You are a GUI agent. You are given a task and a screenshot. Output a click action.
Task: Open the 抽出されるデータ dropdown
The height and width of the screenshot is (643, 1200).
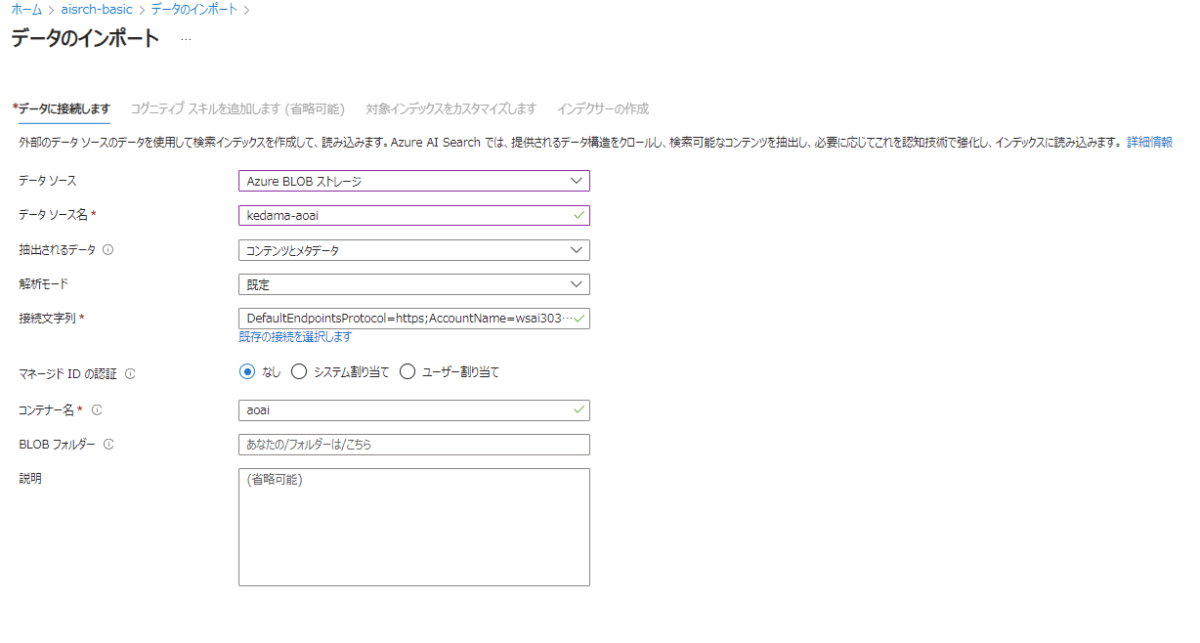[x=414, y=250]
